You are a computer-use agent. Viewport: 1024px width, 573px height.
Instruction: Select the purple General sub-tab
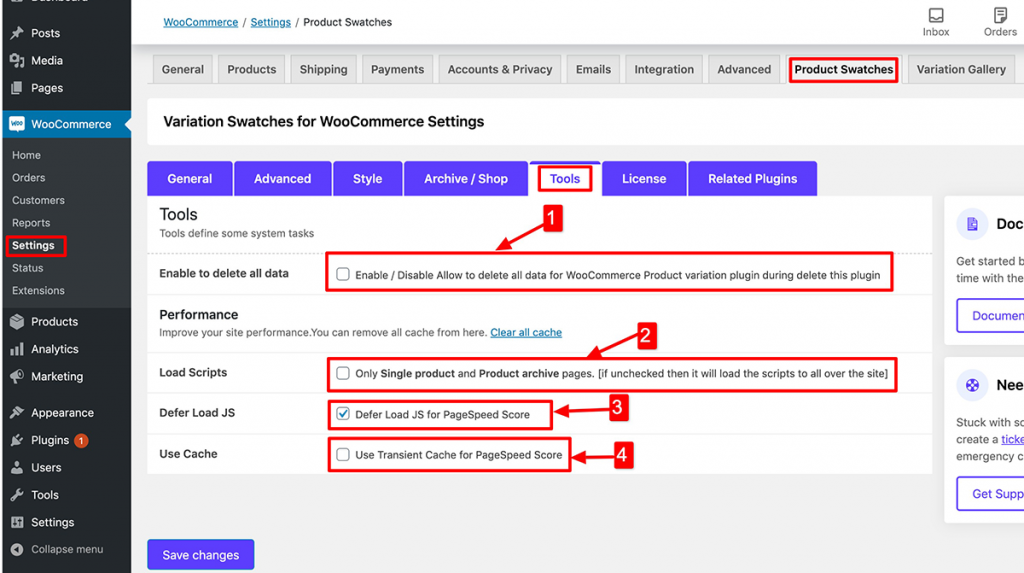click(189, 178)
